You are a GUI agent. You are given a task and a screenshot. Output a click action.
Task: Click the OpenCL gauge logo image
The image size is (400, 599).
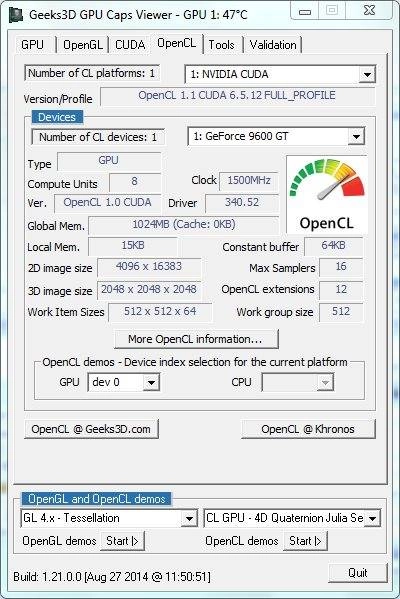point(327,194)
